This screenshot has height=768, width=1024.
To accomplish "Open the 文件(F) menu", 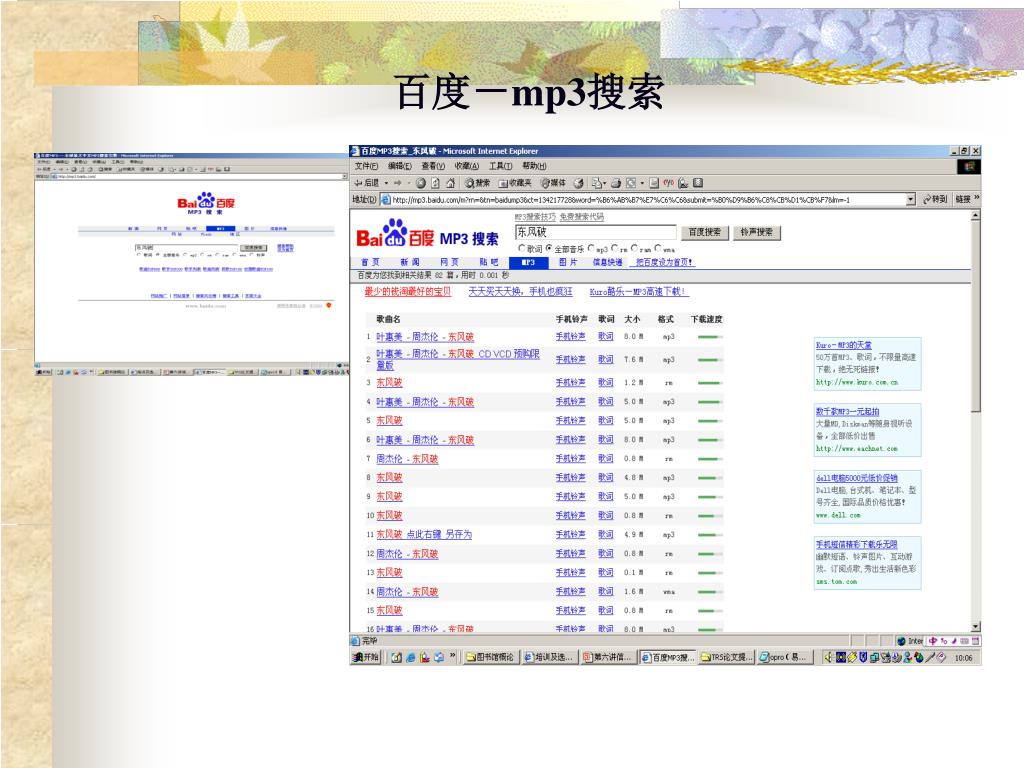I will pyautogui.click(x=366, y=167).
